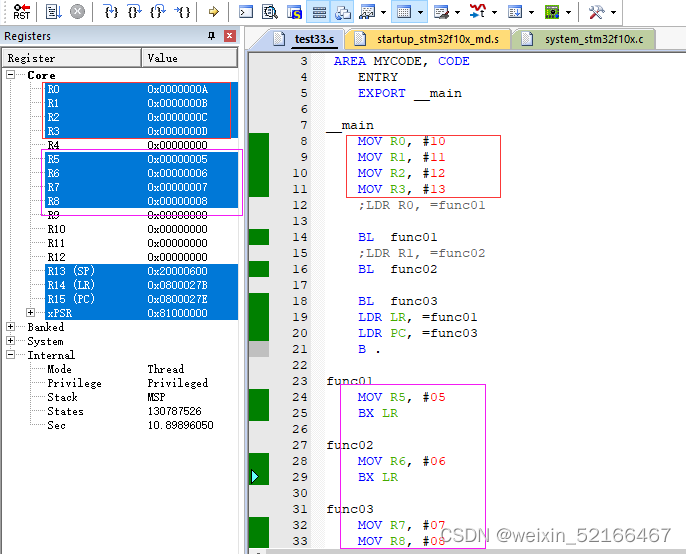Select the Sec row value 10.89896050
This screenshot has width=686, height=554.
pos(180,425)
